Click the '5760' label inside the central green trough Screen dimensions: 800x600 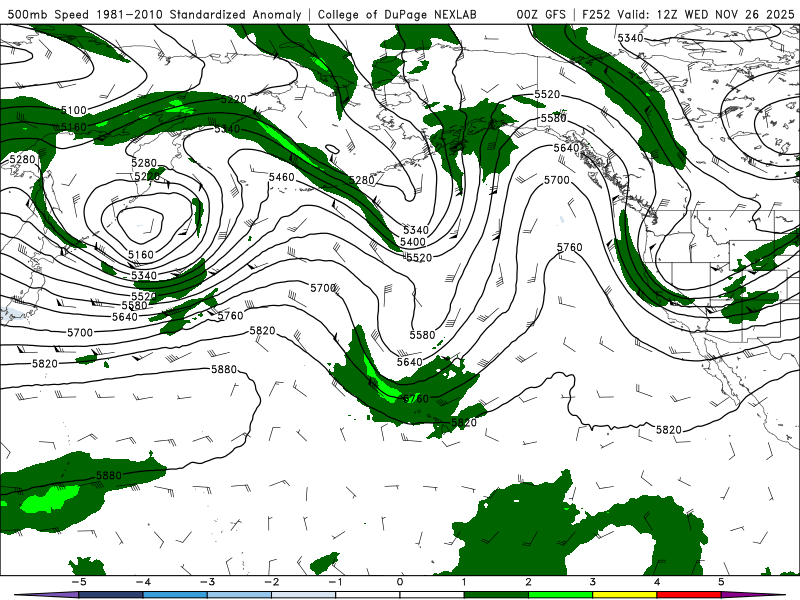(x=416, y=398)
